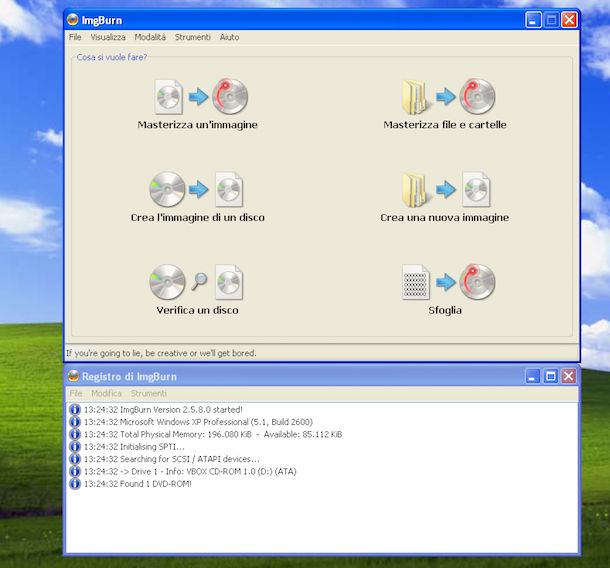Open the File menu in ImgBurn
Screen dimensions: 610x568
tap(75, 37)
